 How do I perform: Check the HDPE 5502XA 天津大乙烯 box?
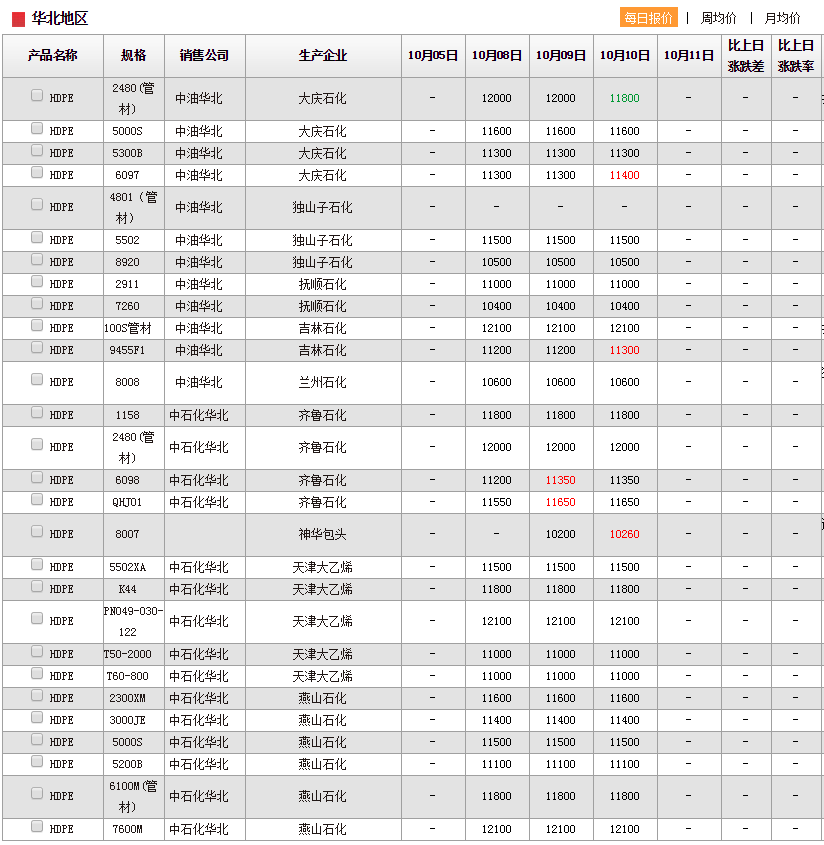[x=37, y=564]
